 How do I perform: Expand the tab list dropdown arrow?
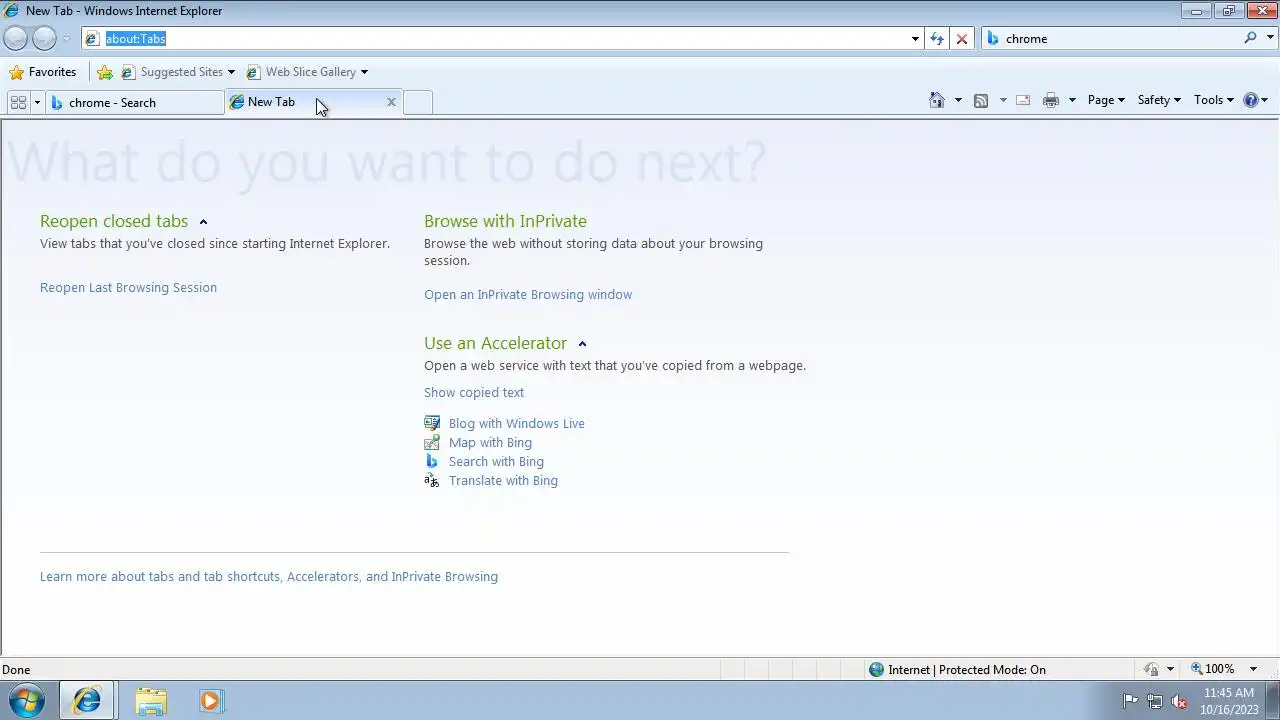(x=37, y=102)
